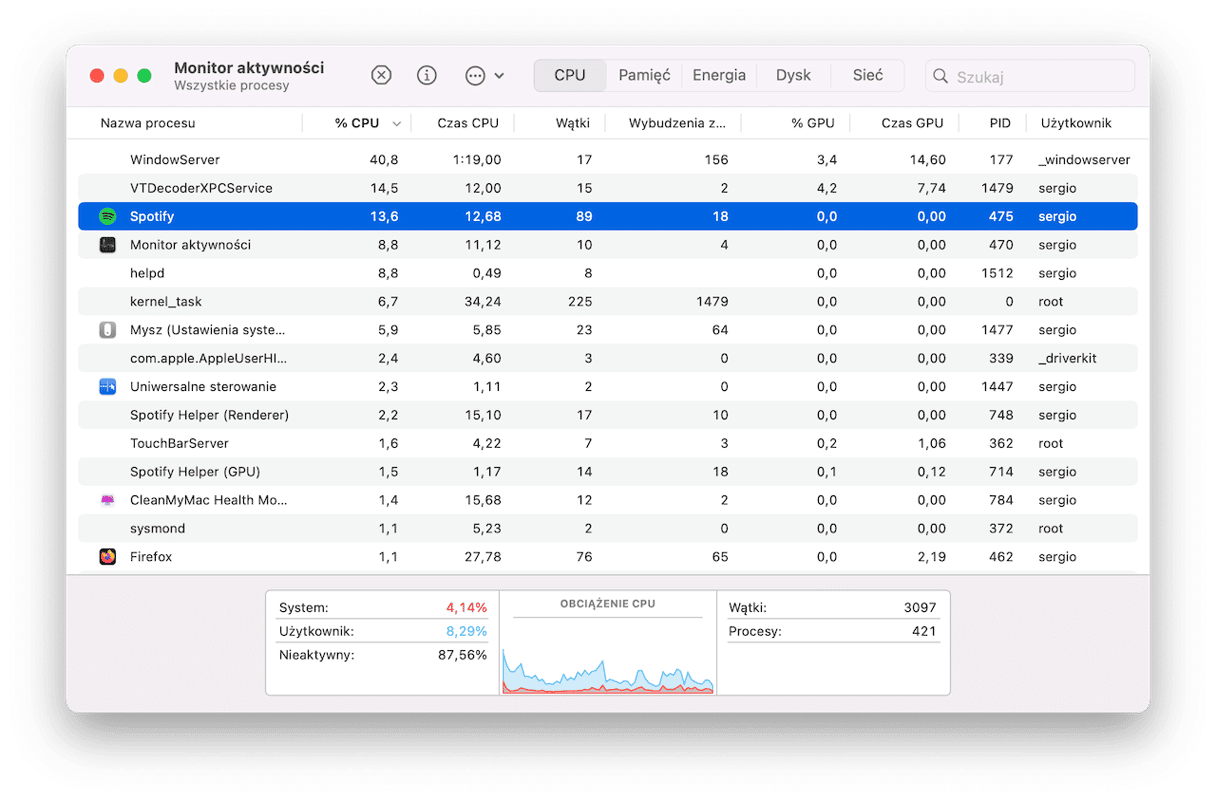Screen dimensions: 1216x800
Task: Select the sysmond process row
Action: click(x=608, y=528)
